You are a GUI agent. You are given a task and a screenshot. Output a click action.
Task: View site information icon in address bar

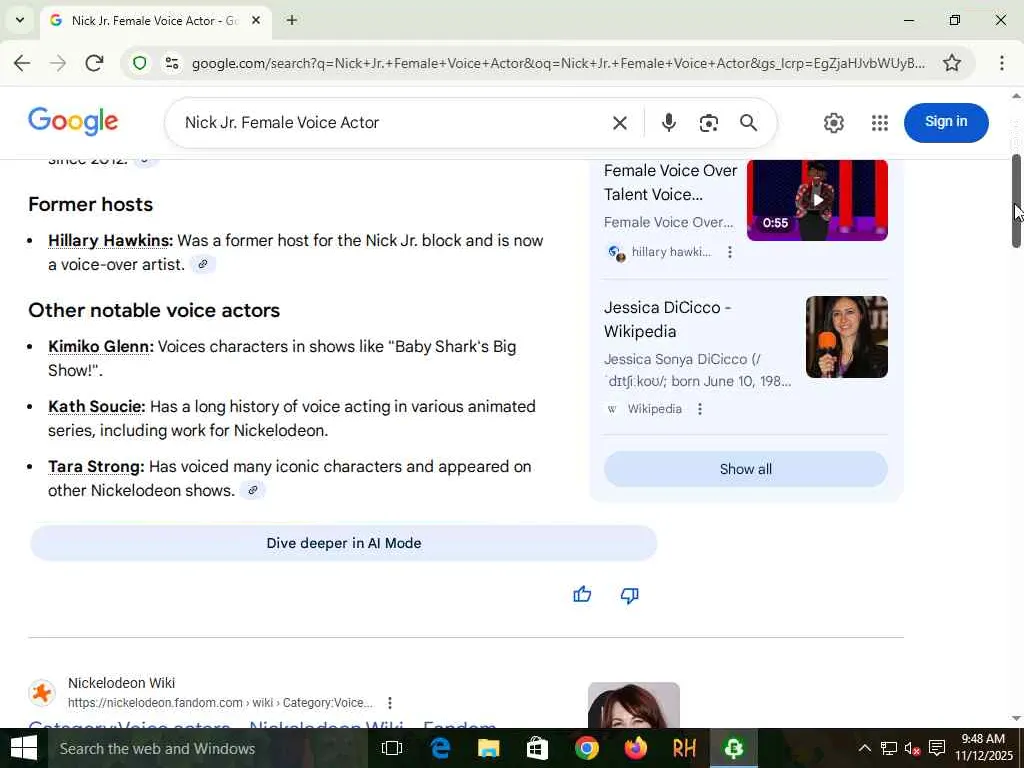[172, 63]
